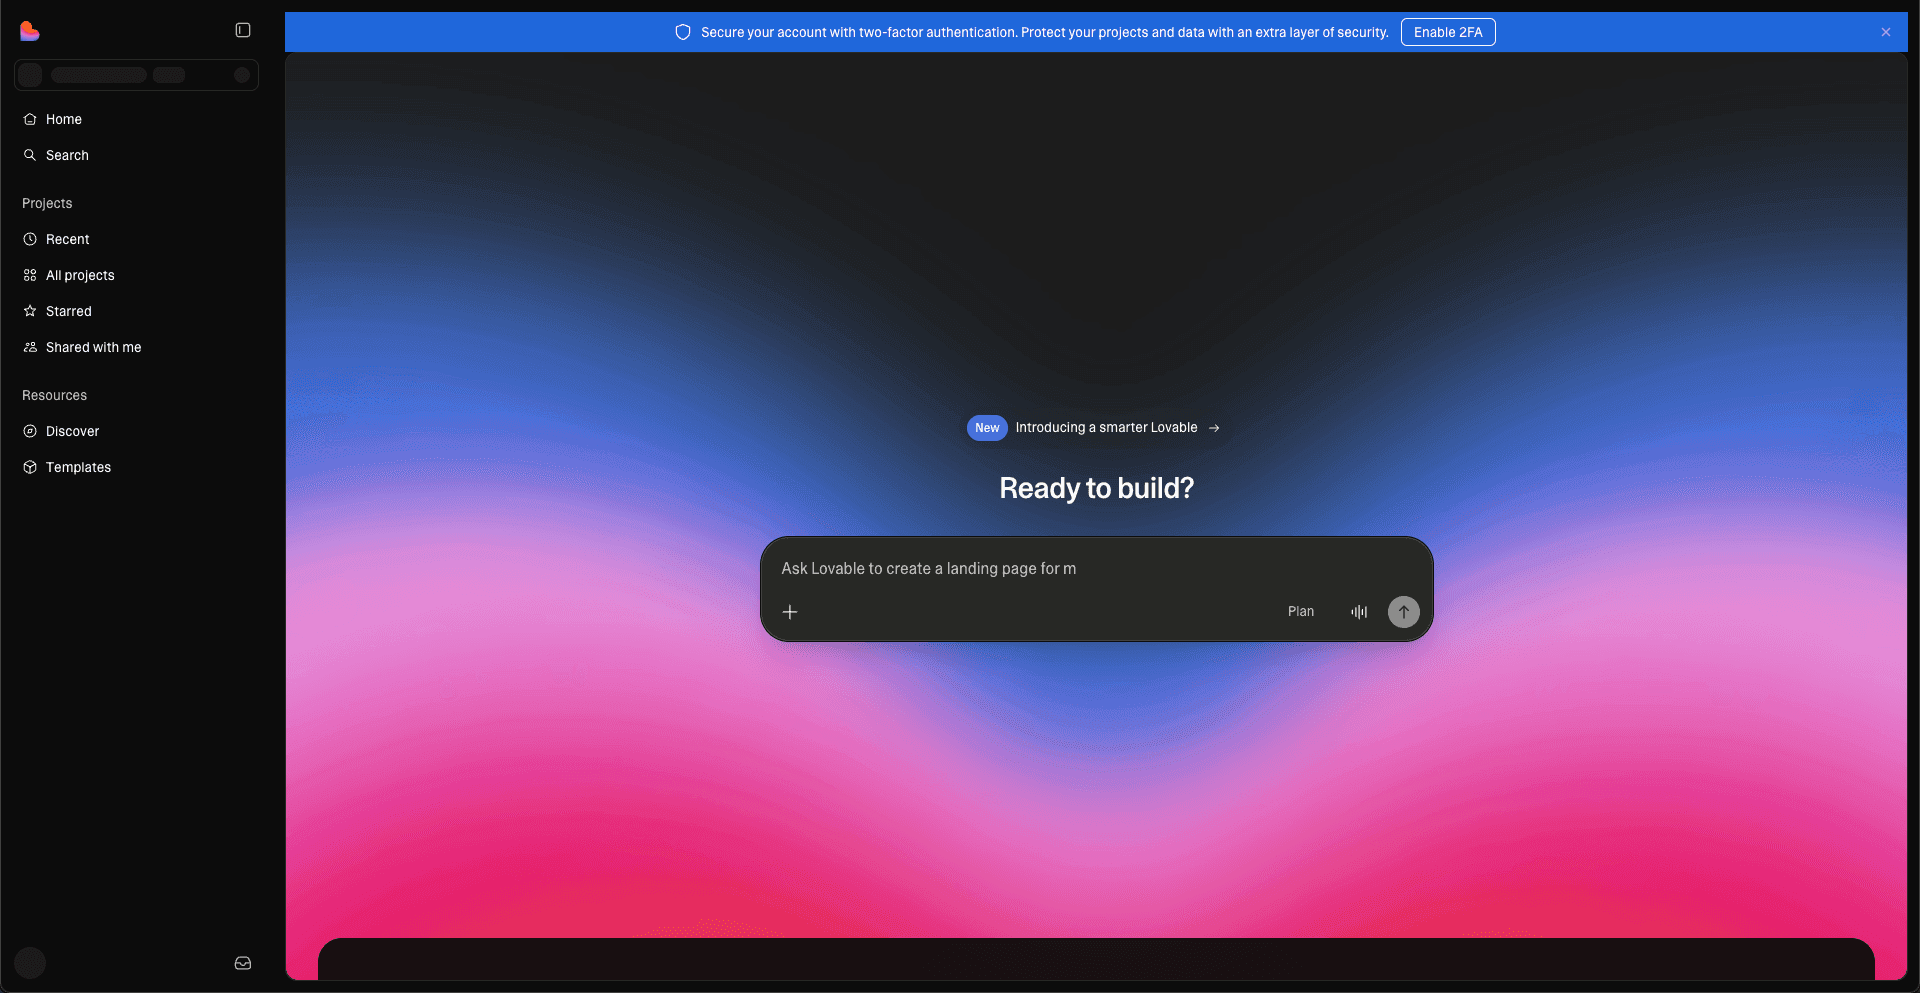Browse Templates in sidebar
The image size is (1920, 993).
tap(78, 467)
